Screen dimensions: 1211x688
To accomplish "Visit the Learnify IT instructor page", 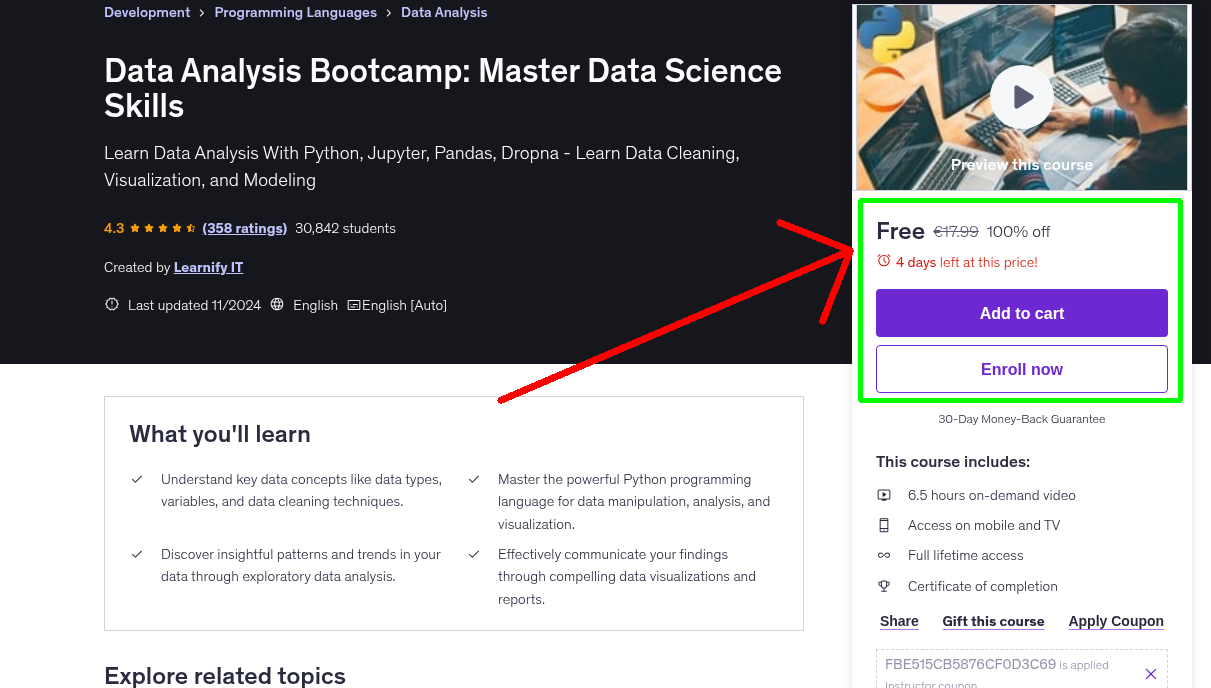I will click(207, 267).
